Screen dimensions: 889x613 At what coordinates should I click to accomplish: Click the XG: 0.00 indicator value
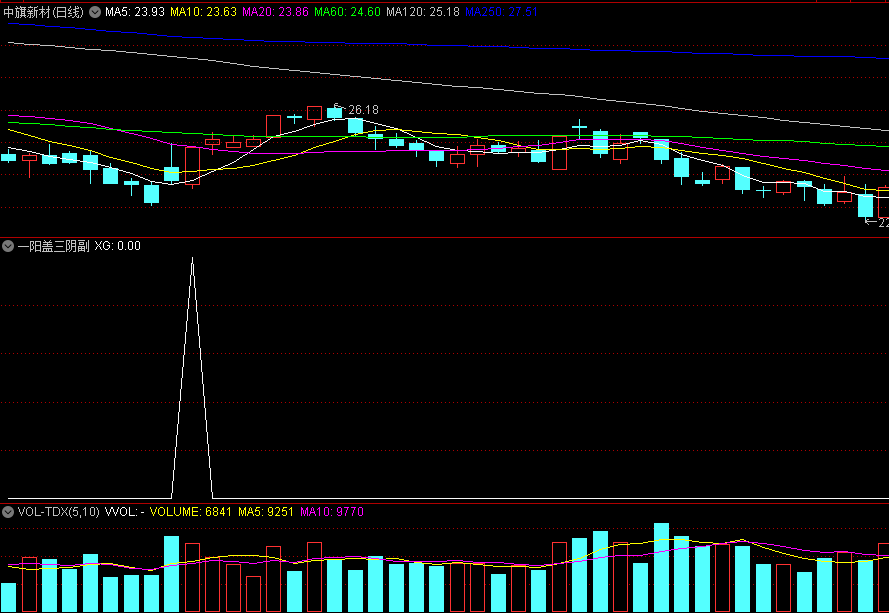click(117, 246)
